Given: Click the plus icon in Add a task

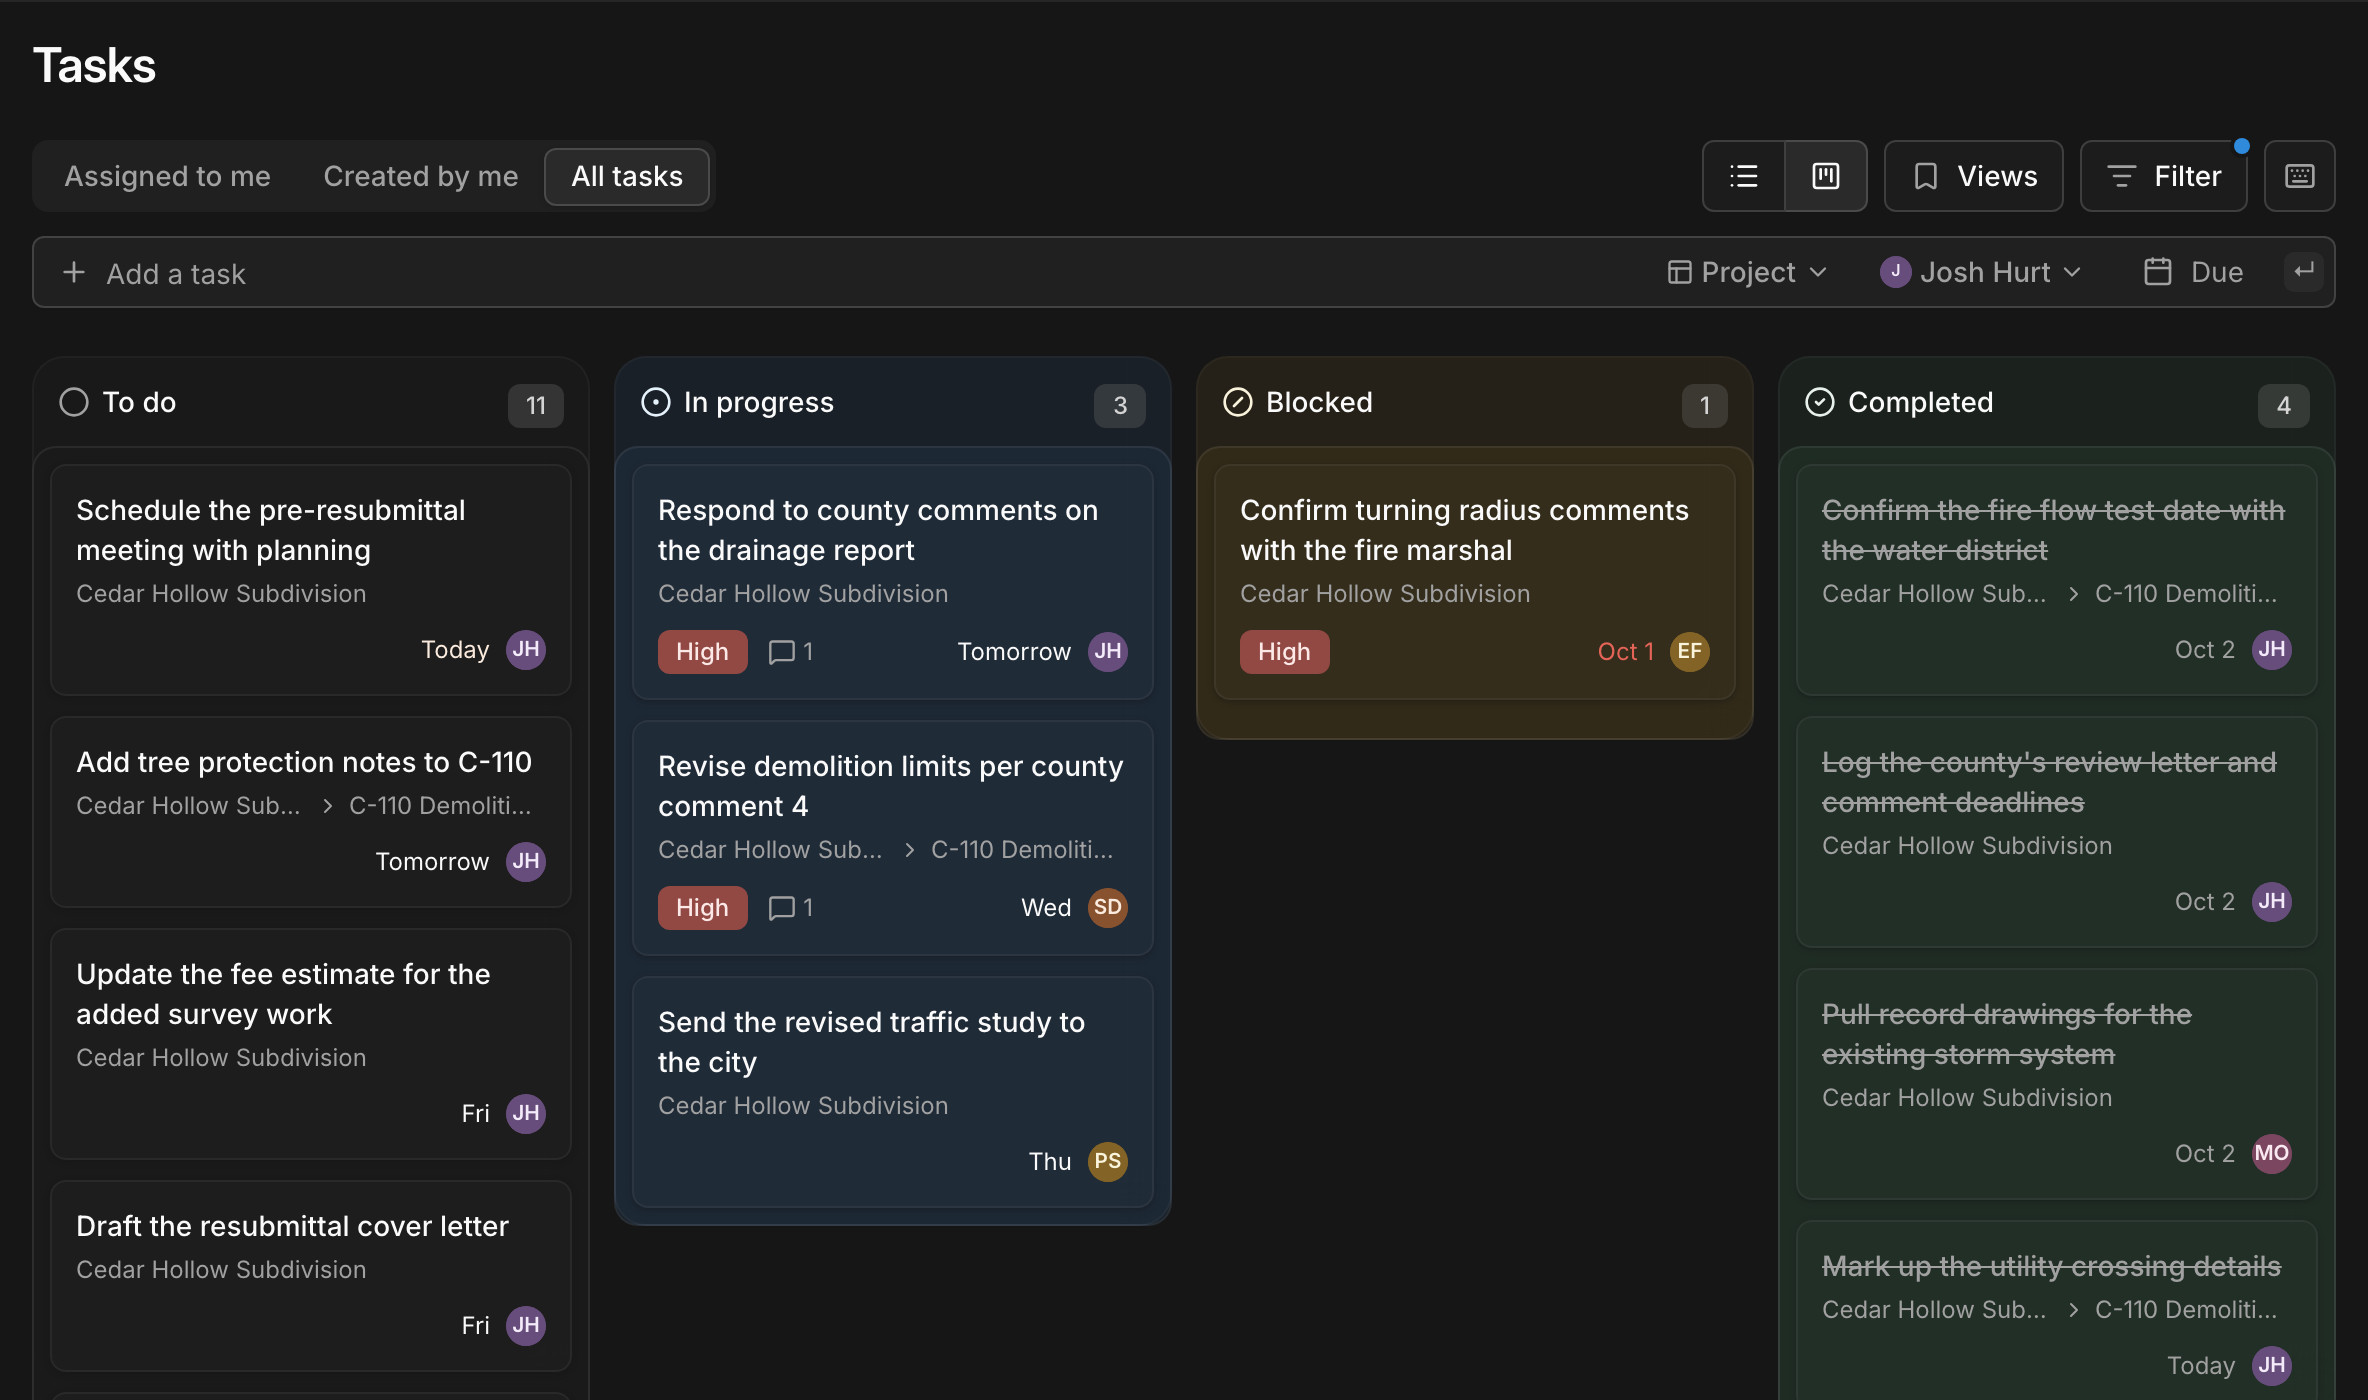Looking at the screenshot, I should [x=74, y=272].
